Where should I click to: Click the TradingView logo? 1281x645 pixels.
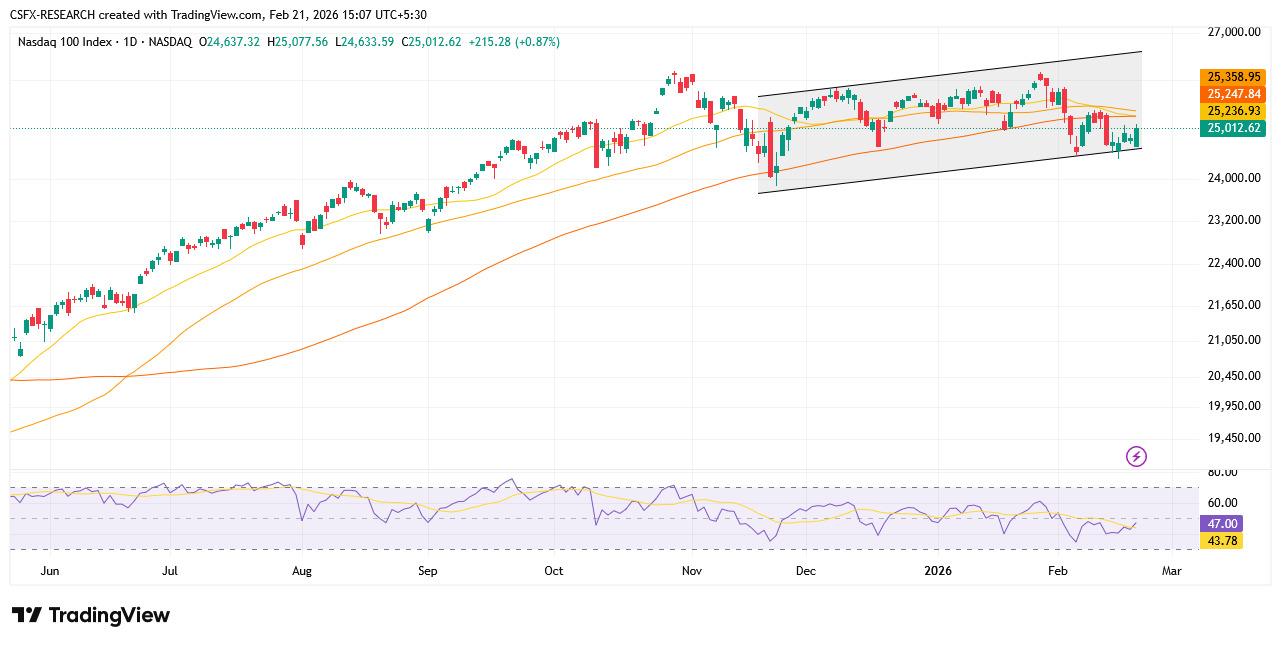coord(90,616)
